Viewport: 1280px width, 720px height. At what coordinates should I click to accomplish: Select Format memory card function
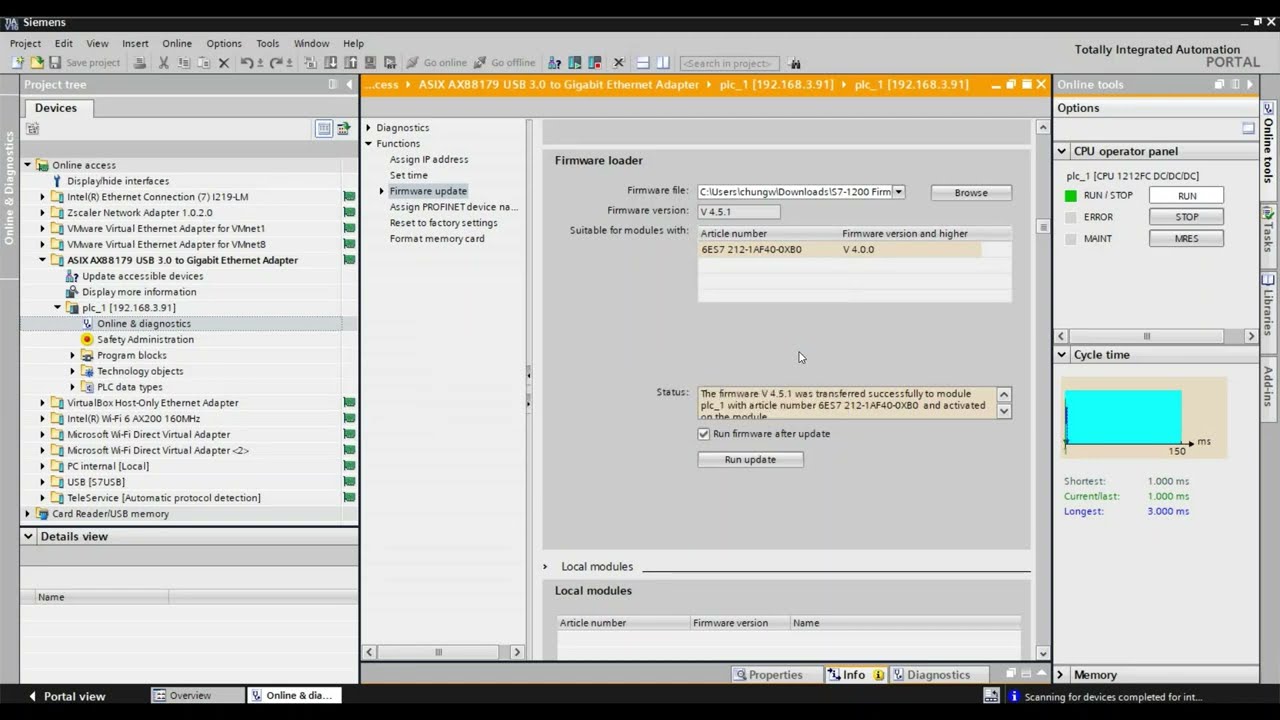[437, 239]
